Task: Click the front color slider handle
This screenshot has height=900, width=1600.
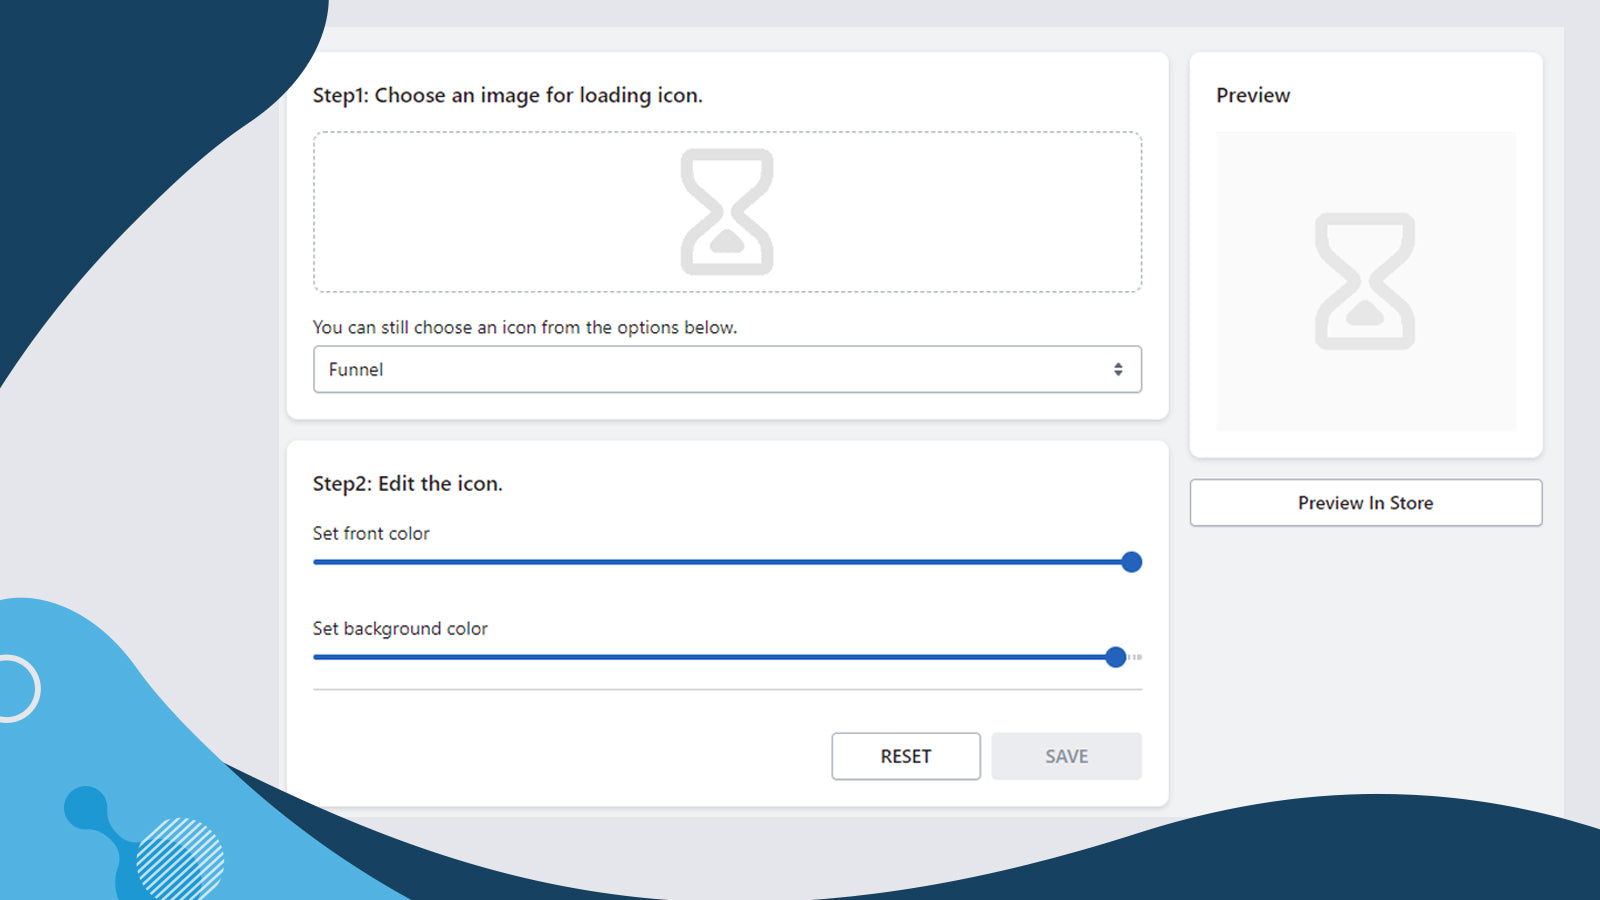Action: click(x=1131, y=562)
